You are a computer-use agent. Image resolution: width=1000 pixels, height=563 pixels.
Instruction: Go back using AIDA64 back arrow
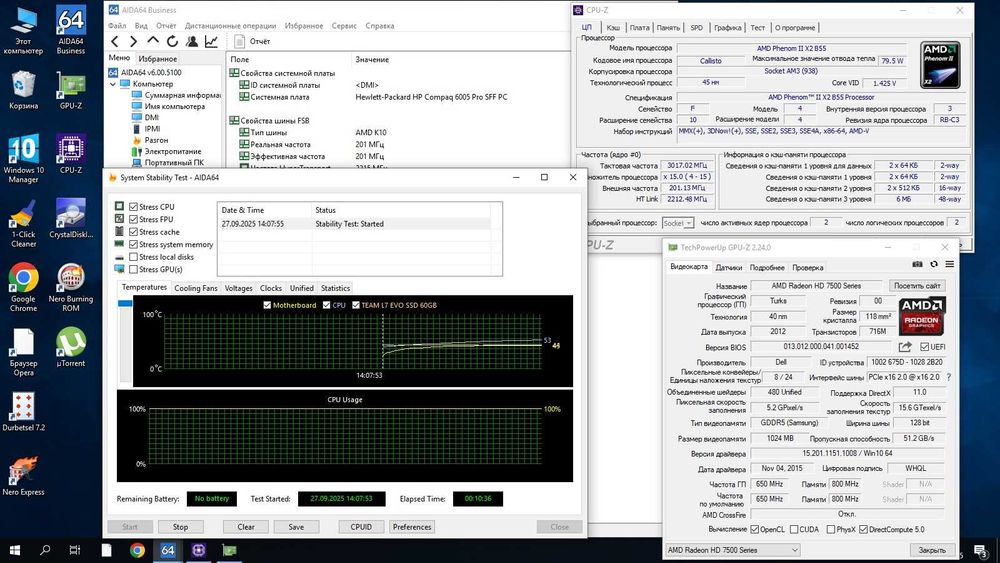click(115, 41)
